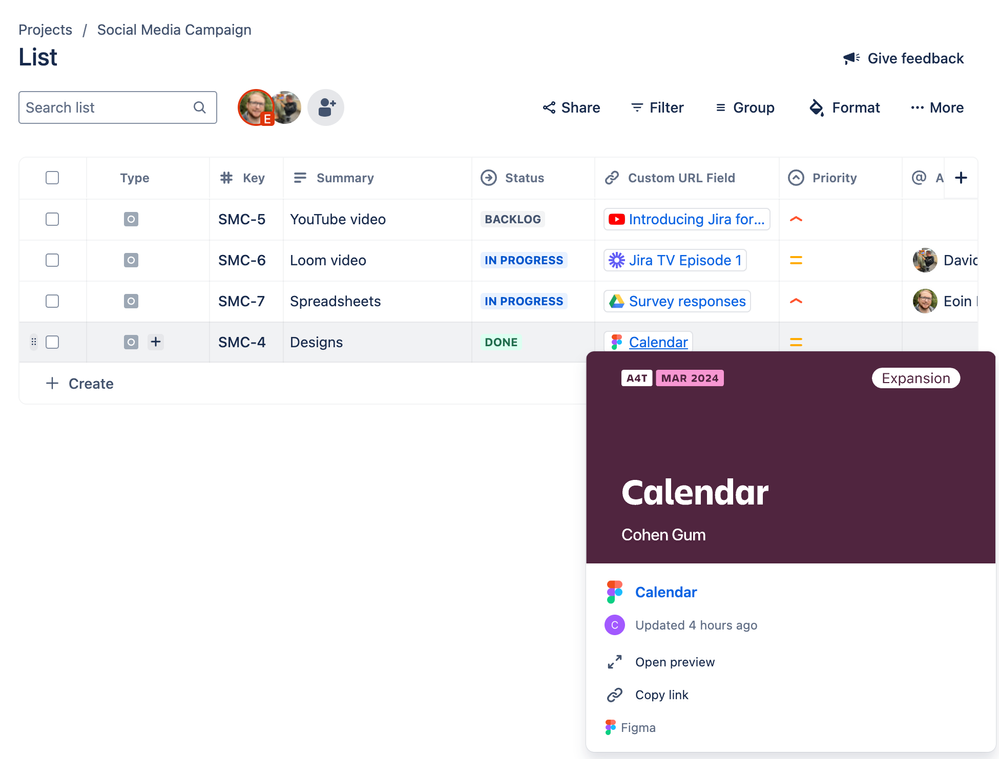Select Copy link in the hover card
The height and width of the screenshot is (759, 999).
coord(661,695)
